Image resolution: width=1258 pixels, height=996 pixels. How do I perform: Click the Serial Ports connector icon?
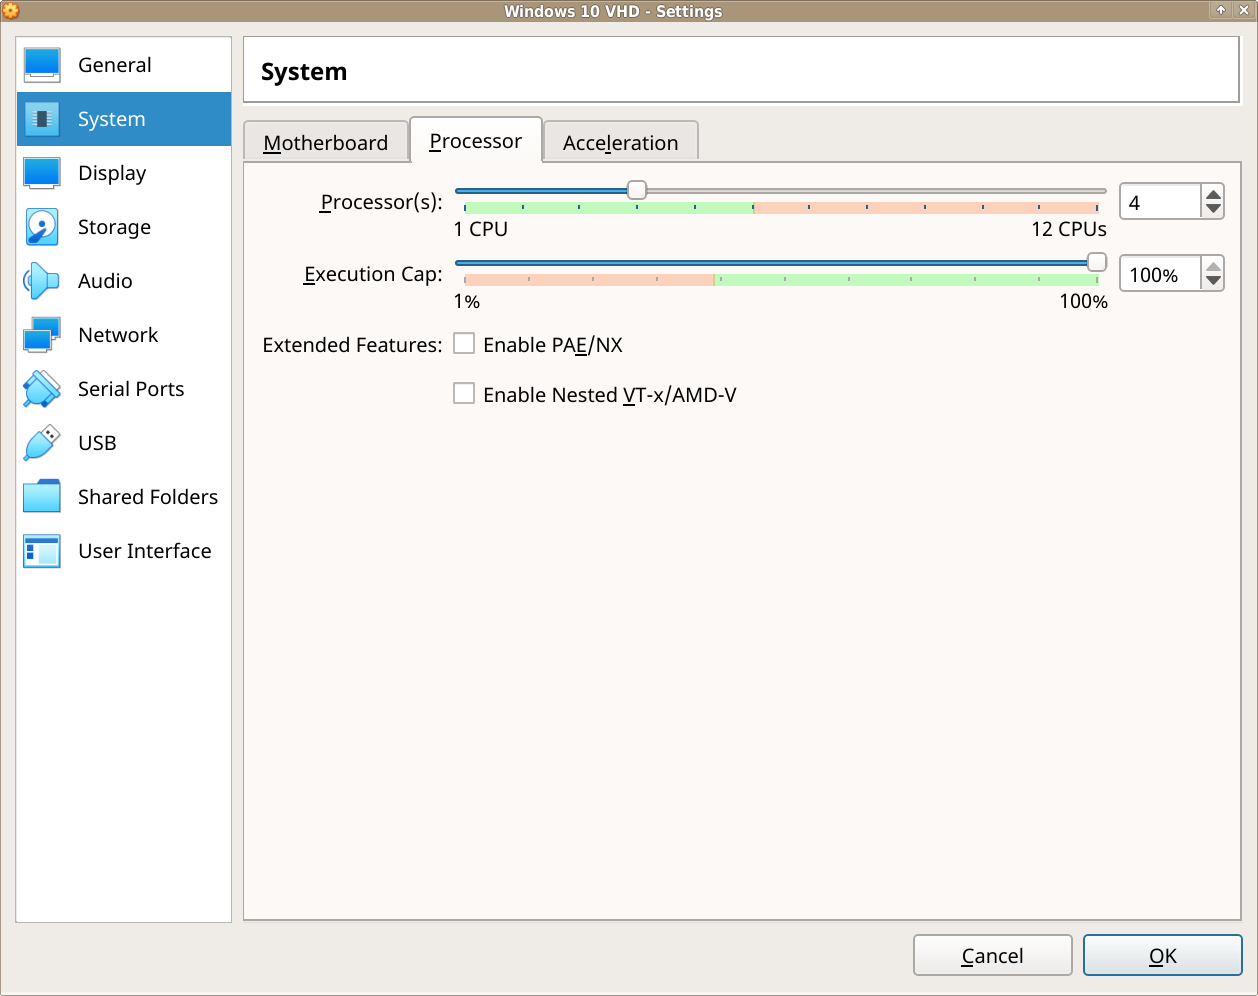pos(42,389)
